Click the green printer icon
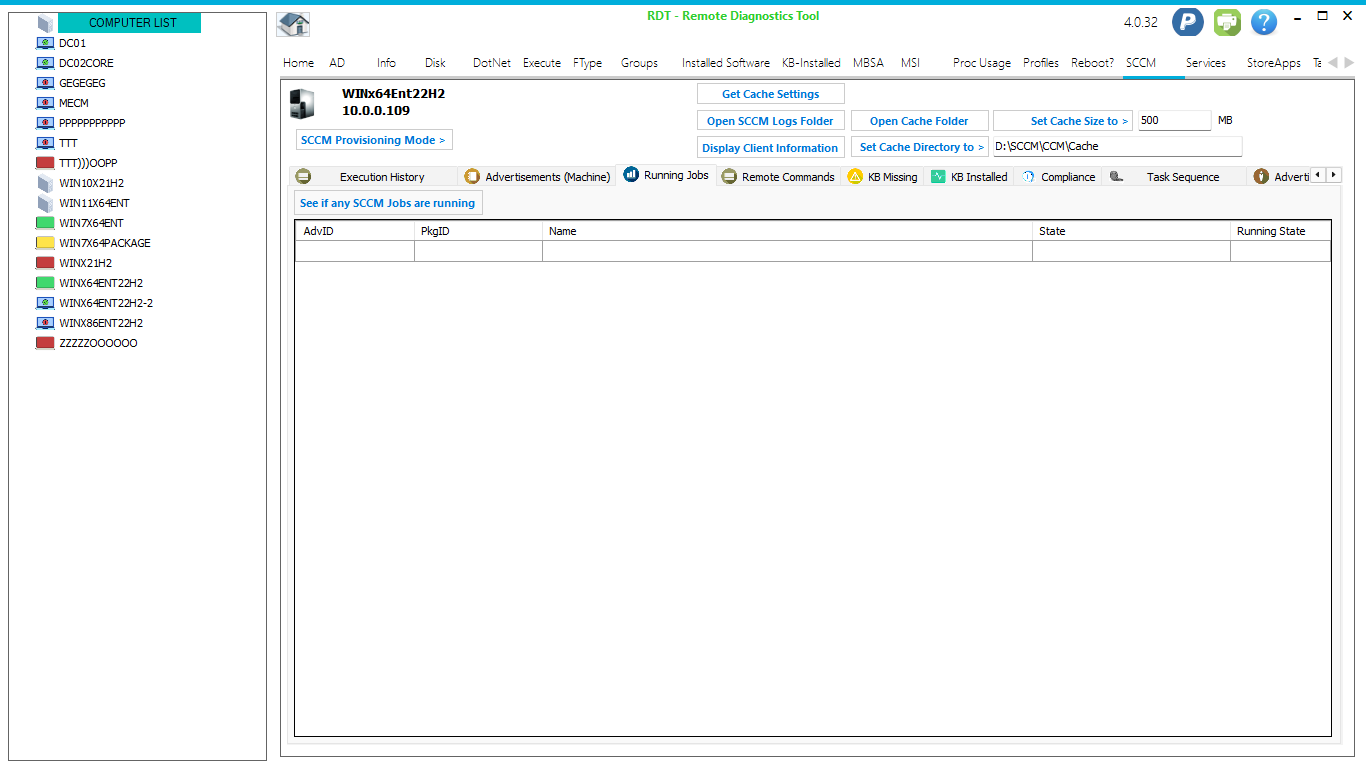Image resolution: width=1366 pixels, height=768 pixels. tap(1227, 22)
